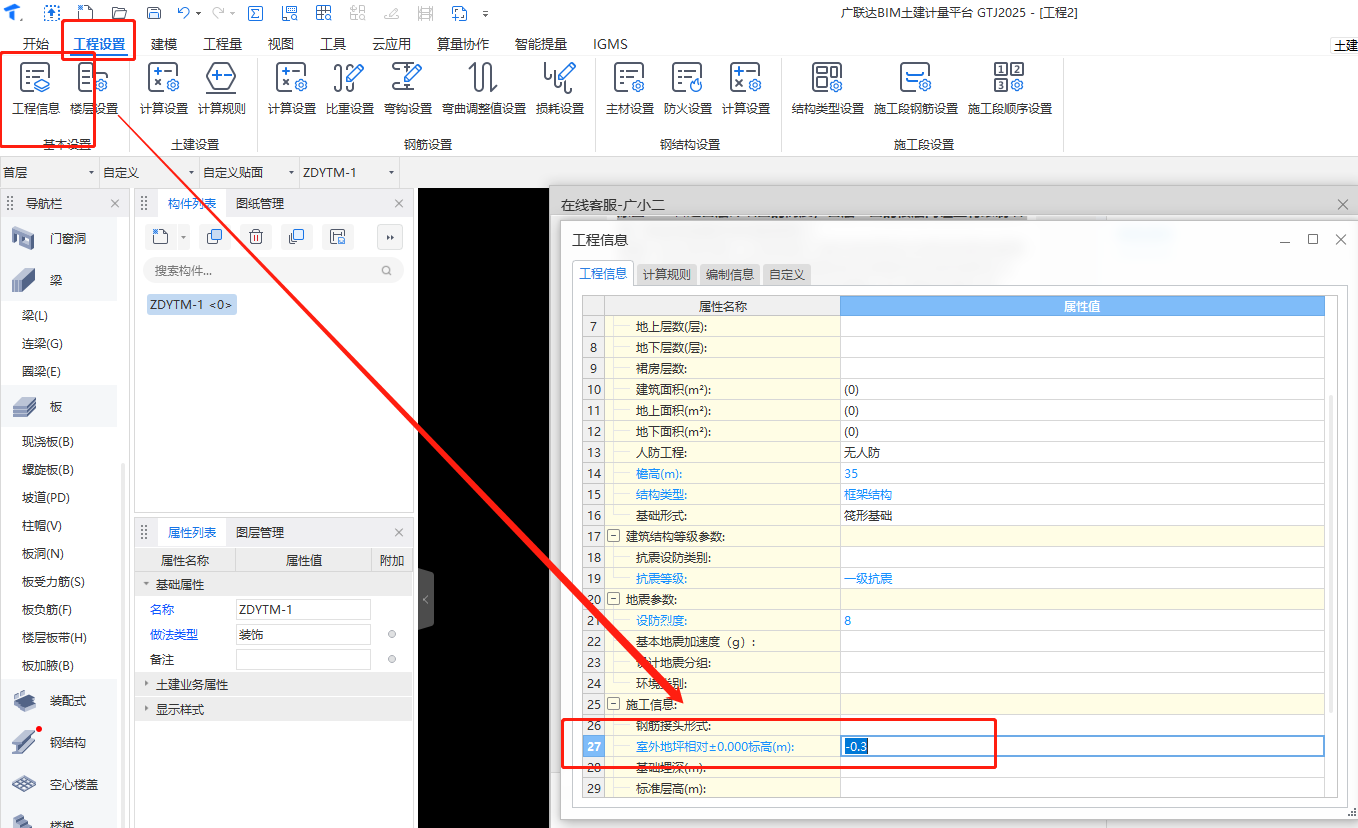The height and width of the screenshot is (828, 1358).
Task: Select 板受力筋(S) in the navigation bar
Action: pos(53,581)
